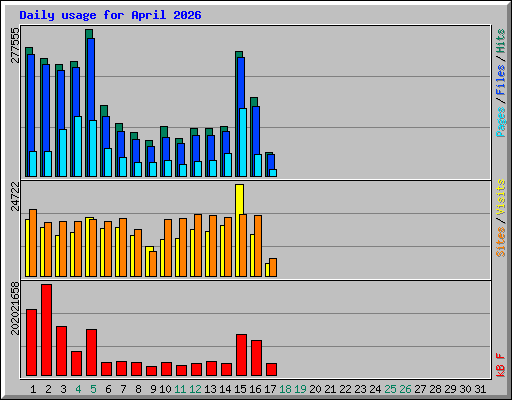Click the 277555 axis value
Image resolution: width=512 pixels, height=400 pixels.
[15, 46]
